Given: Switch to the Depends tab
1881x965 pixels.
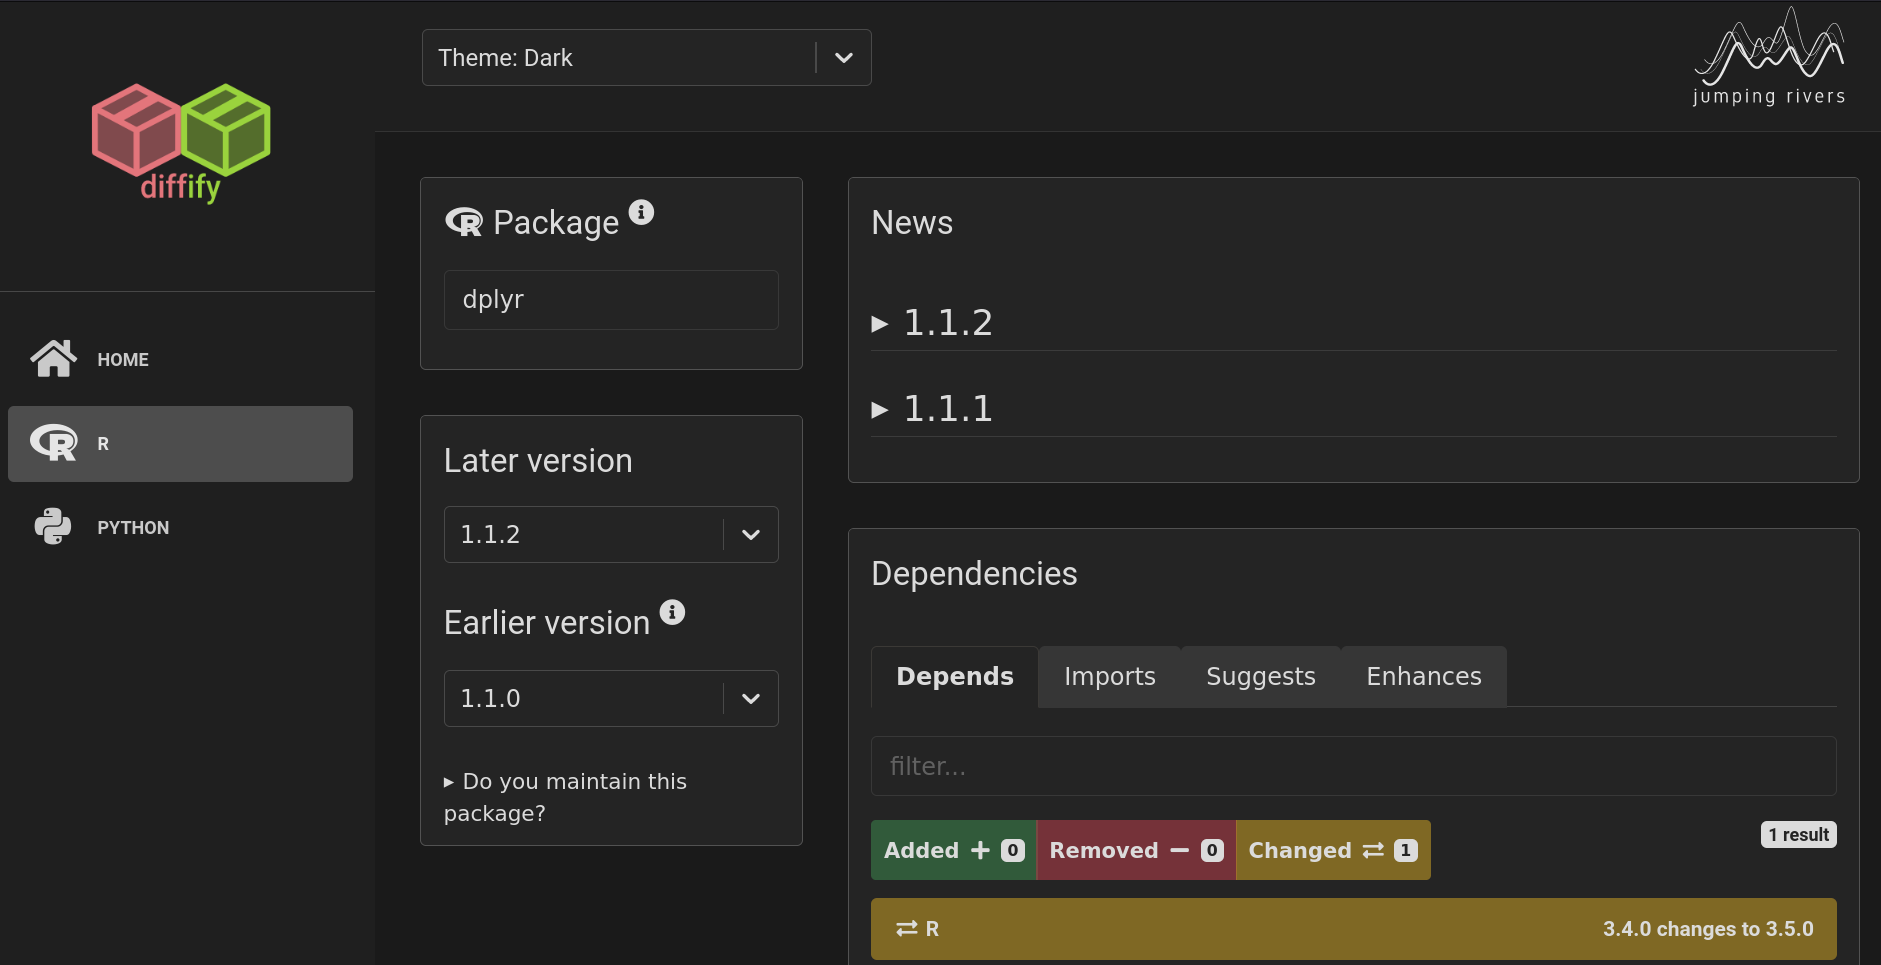Looking at the screenshot, I should point(955,677).
